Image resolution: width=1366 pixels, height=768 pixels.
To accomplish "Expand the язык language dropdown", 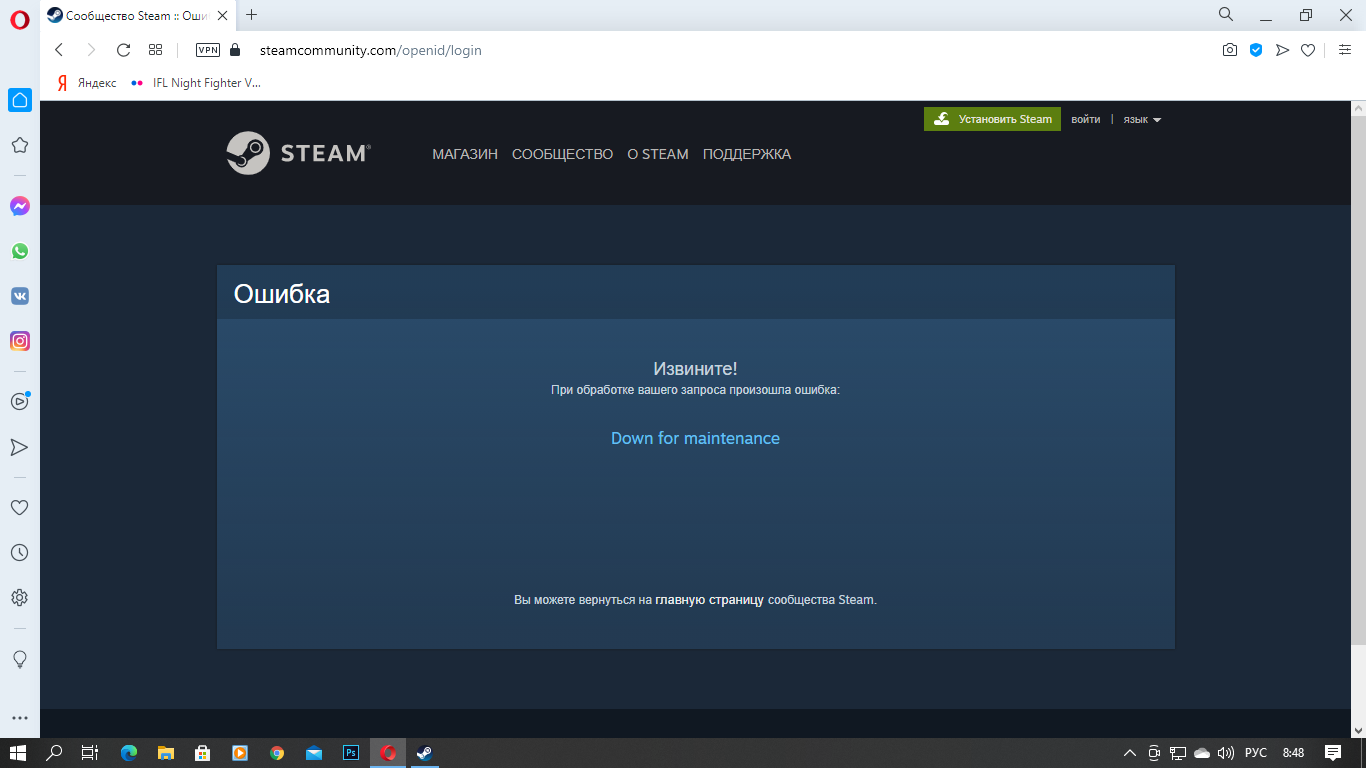I will [1141, 119].
